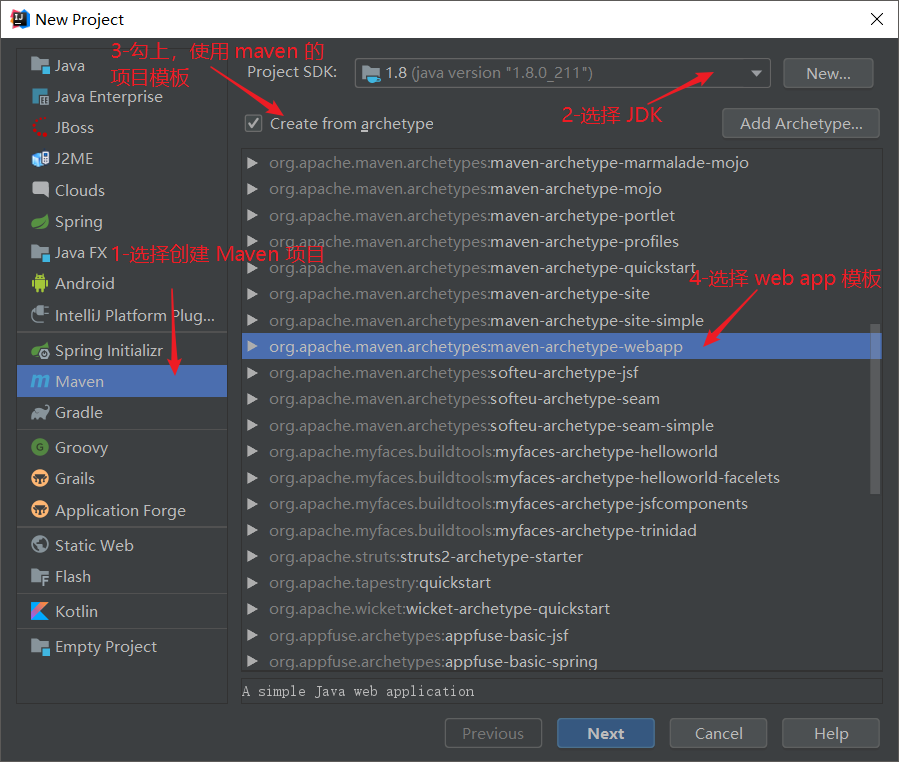Select myfaces-archetype-jsfcomponents row

561,504
